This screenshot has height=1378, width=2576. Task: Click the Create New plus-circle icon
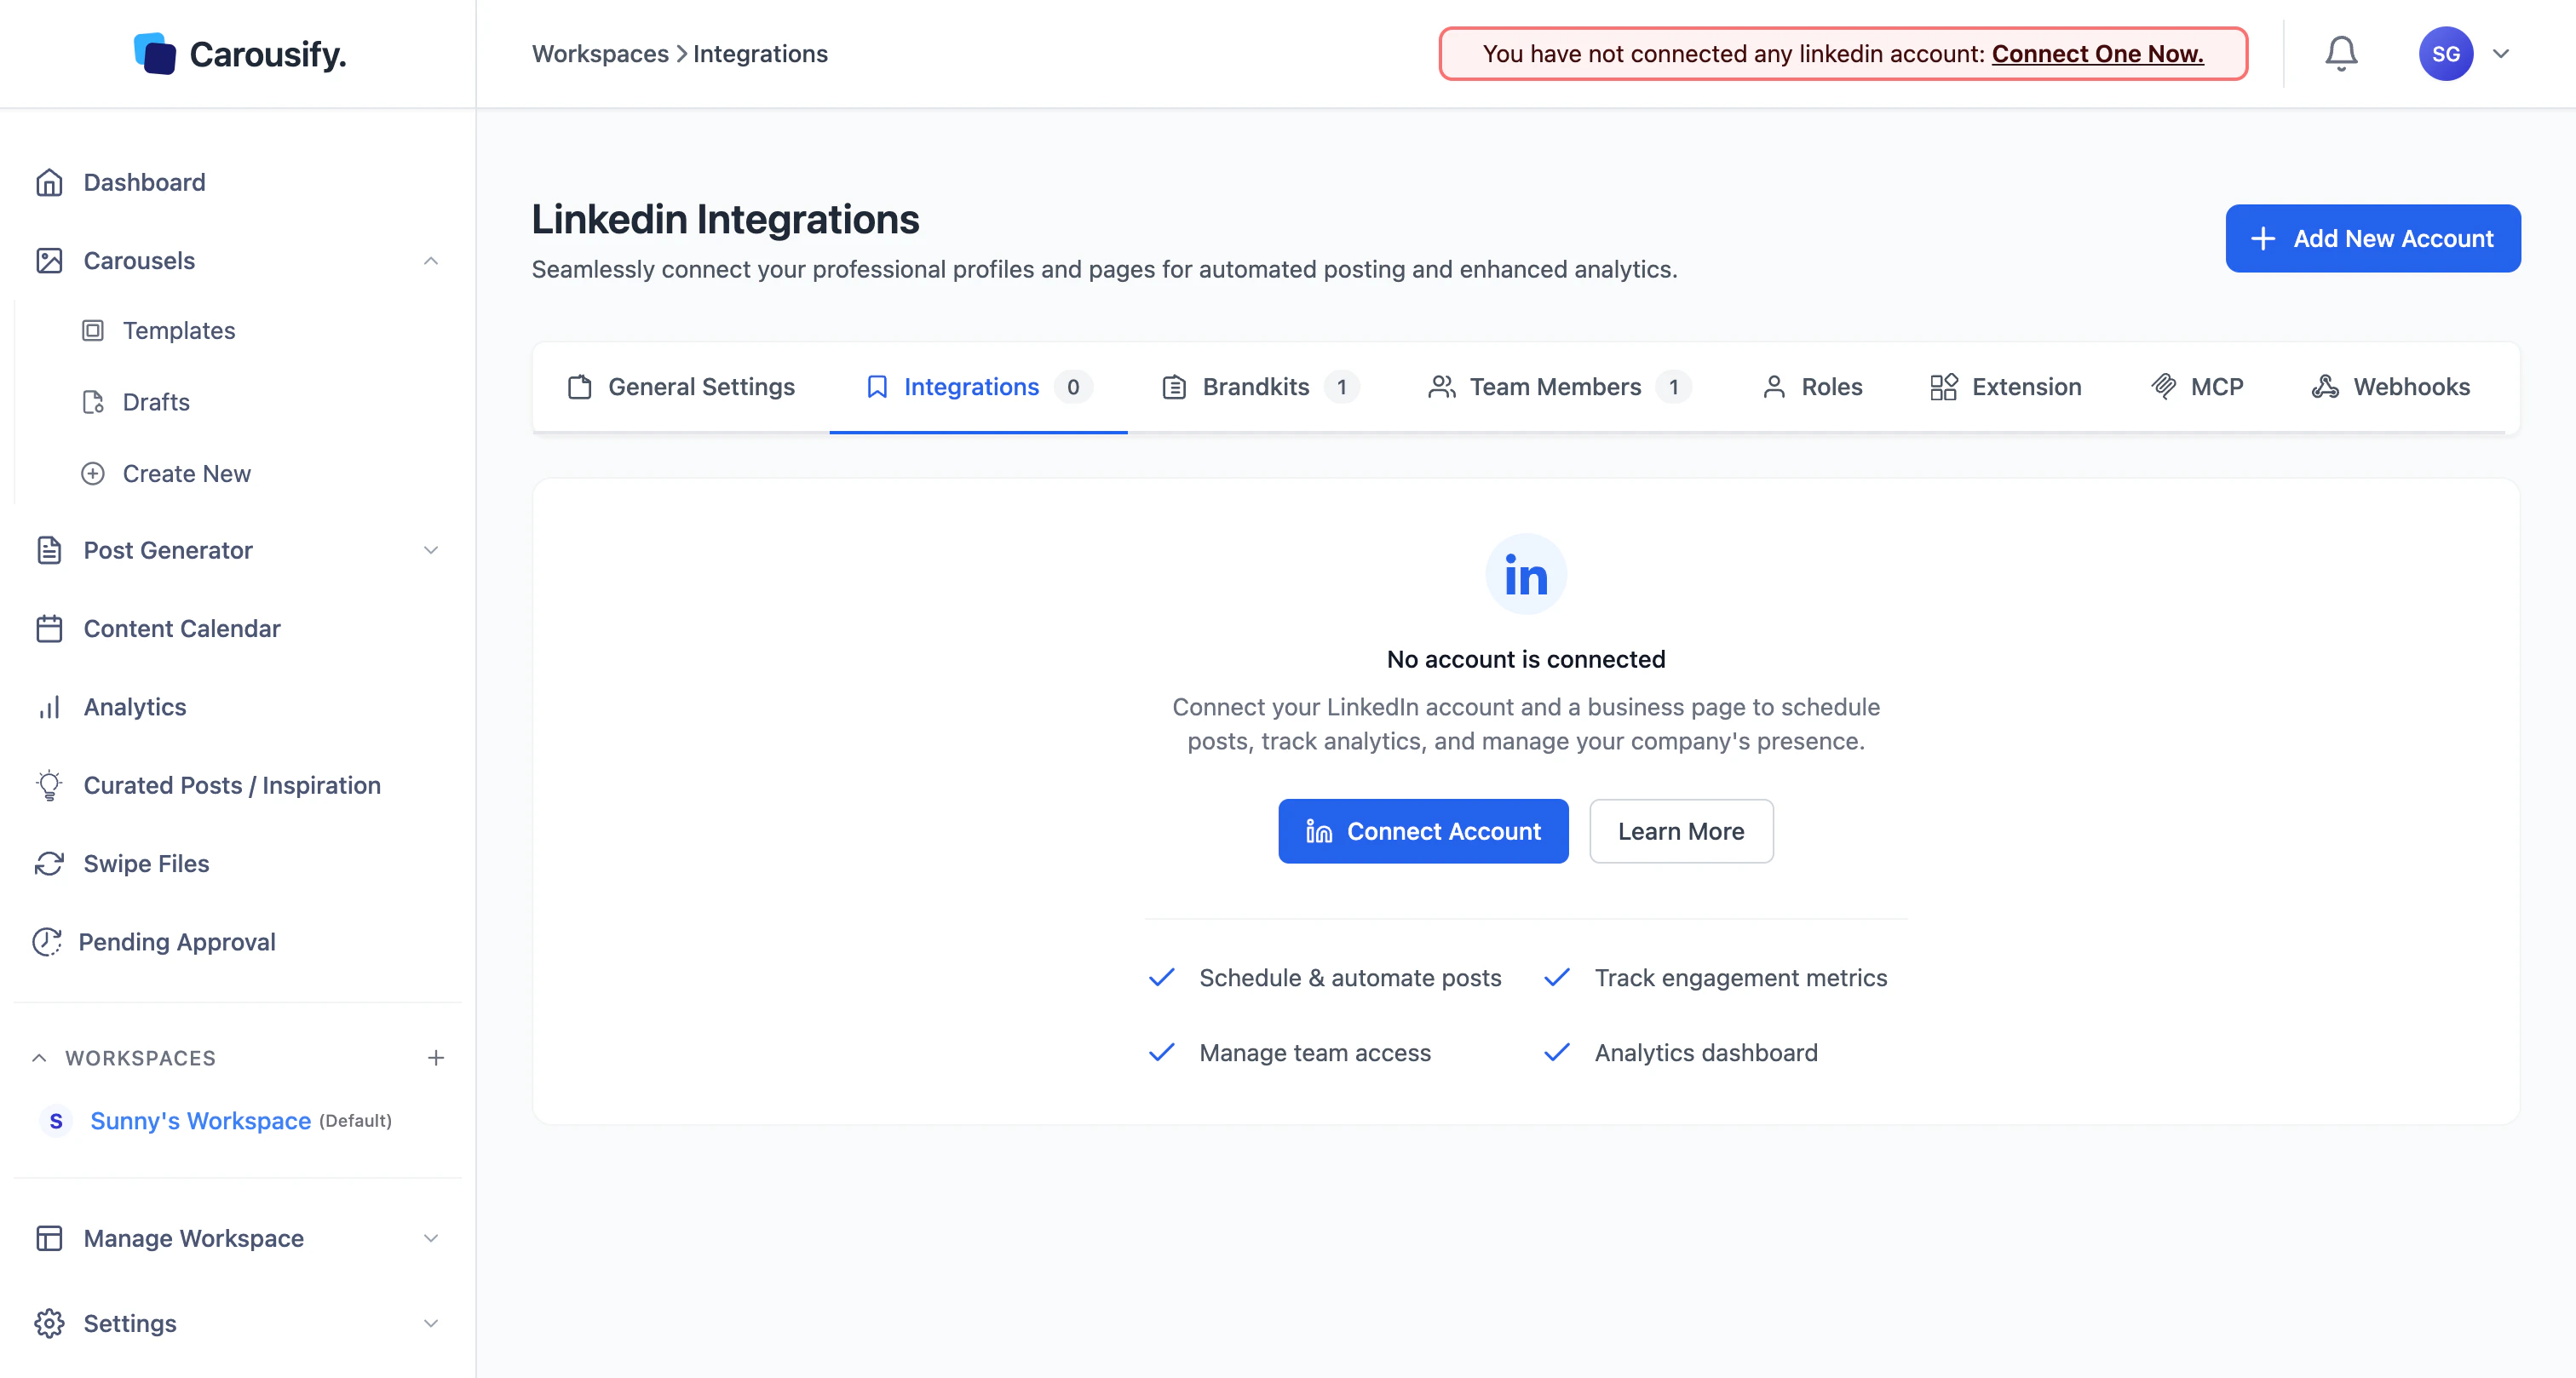93,474
